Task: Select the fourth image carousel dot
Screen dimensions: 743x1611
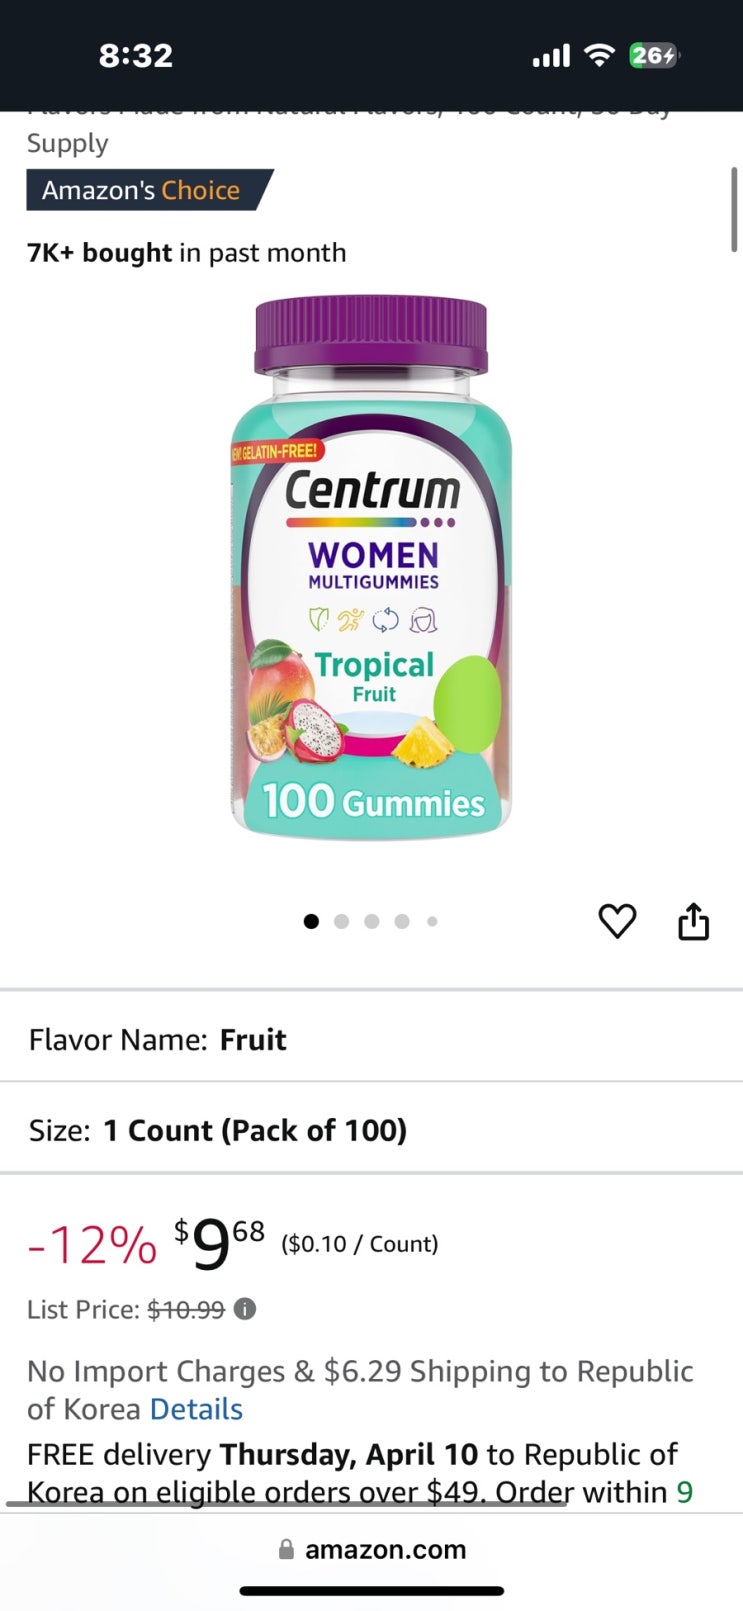Action: click(x=402, y=921)
